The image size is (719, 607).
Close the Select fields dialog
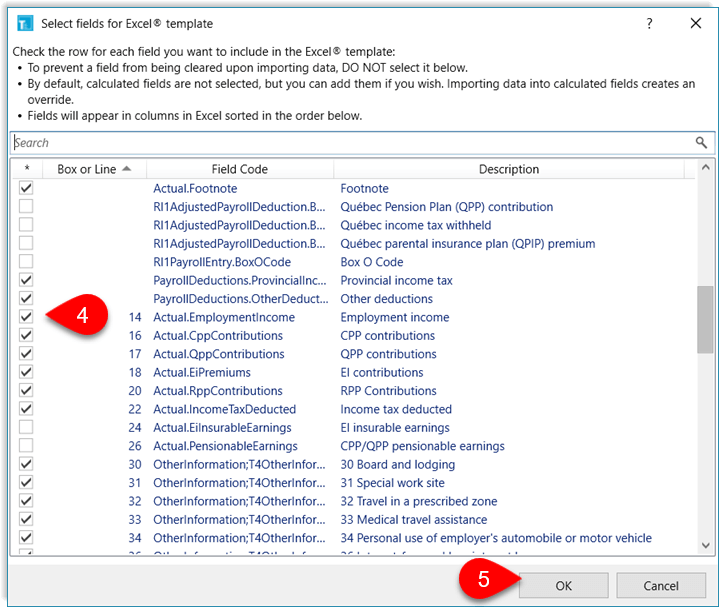point(696,23)
